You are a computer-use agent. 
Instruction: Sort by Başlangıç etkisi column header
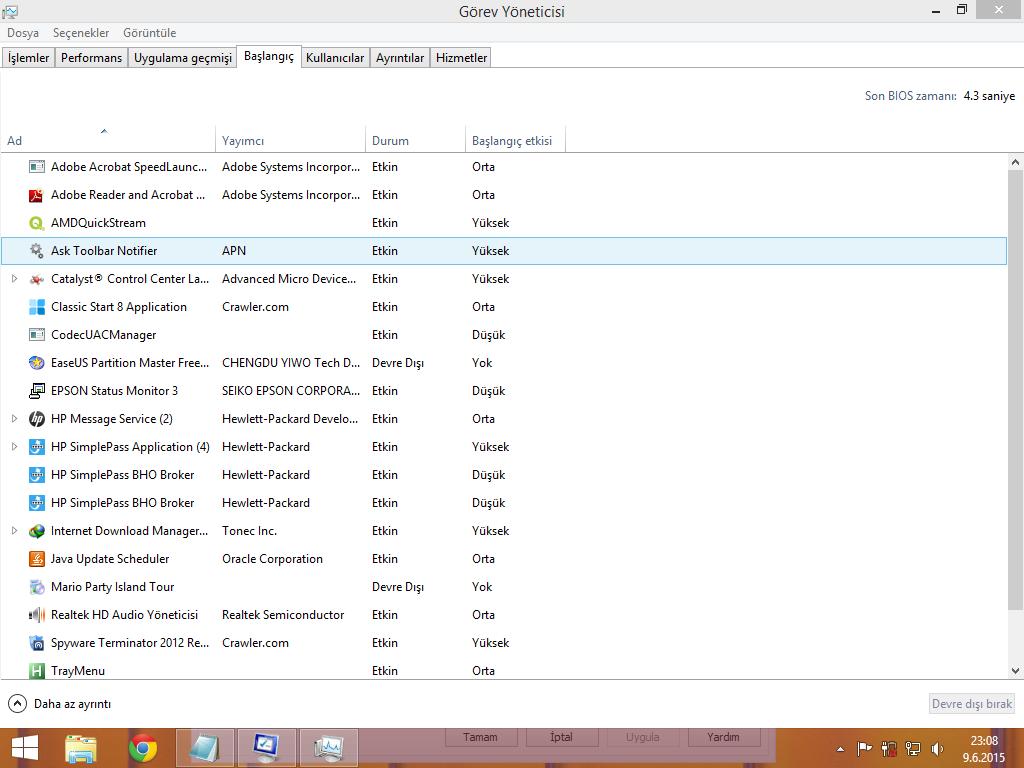click(515, 140)
